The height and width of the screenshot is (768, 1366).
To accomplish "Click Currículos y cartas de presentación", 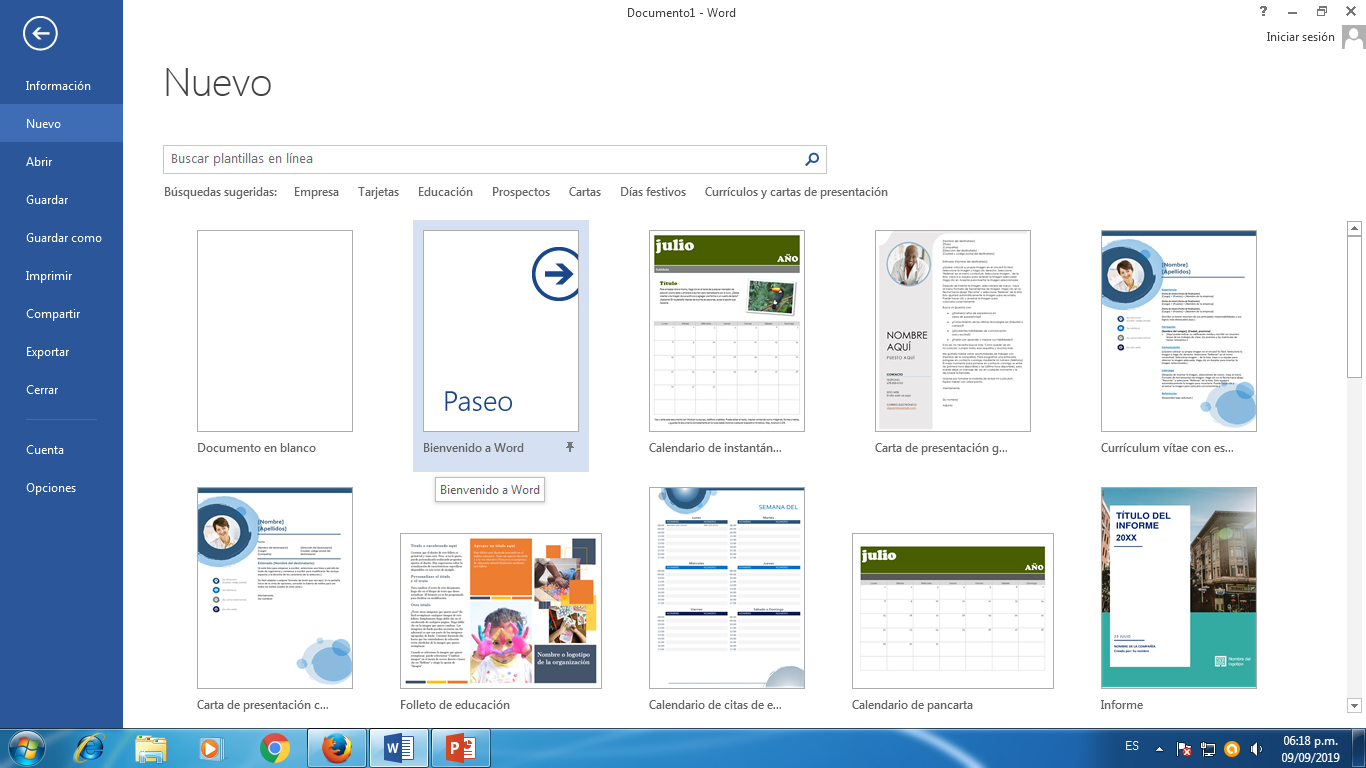I will [x=796, y=192].
